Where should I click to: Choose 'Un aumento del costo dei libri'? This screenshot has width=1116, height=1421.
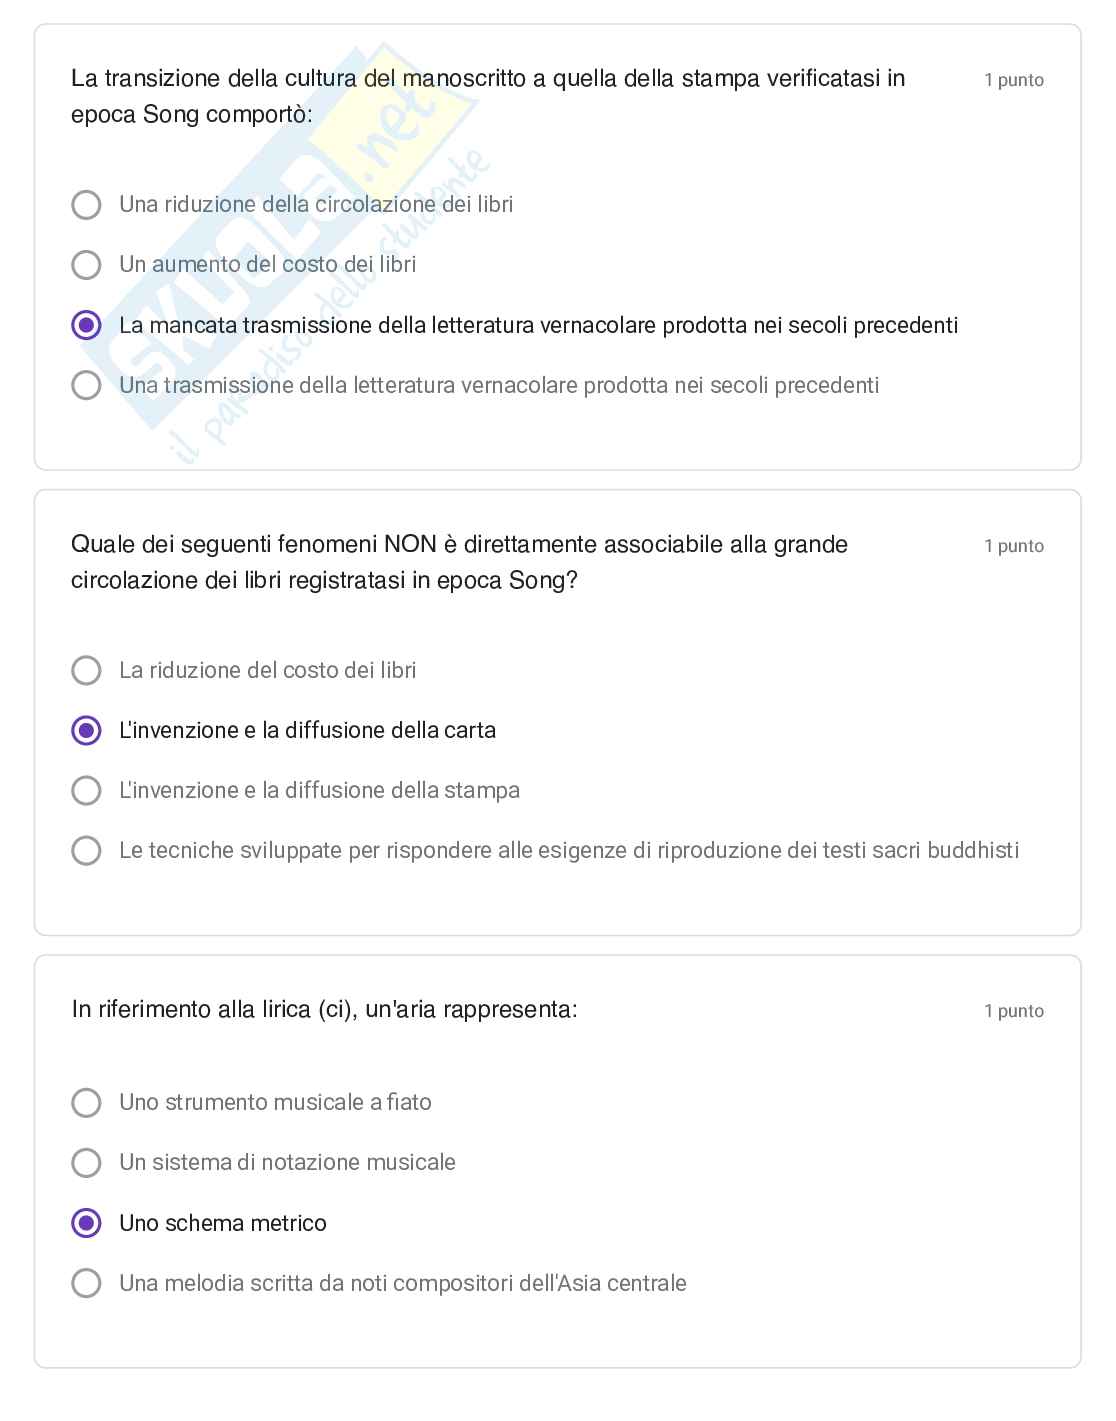(x=87, y=265)
